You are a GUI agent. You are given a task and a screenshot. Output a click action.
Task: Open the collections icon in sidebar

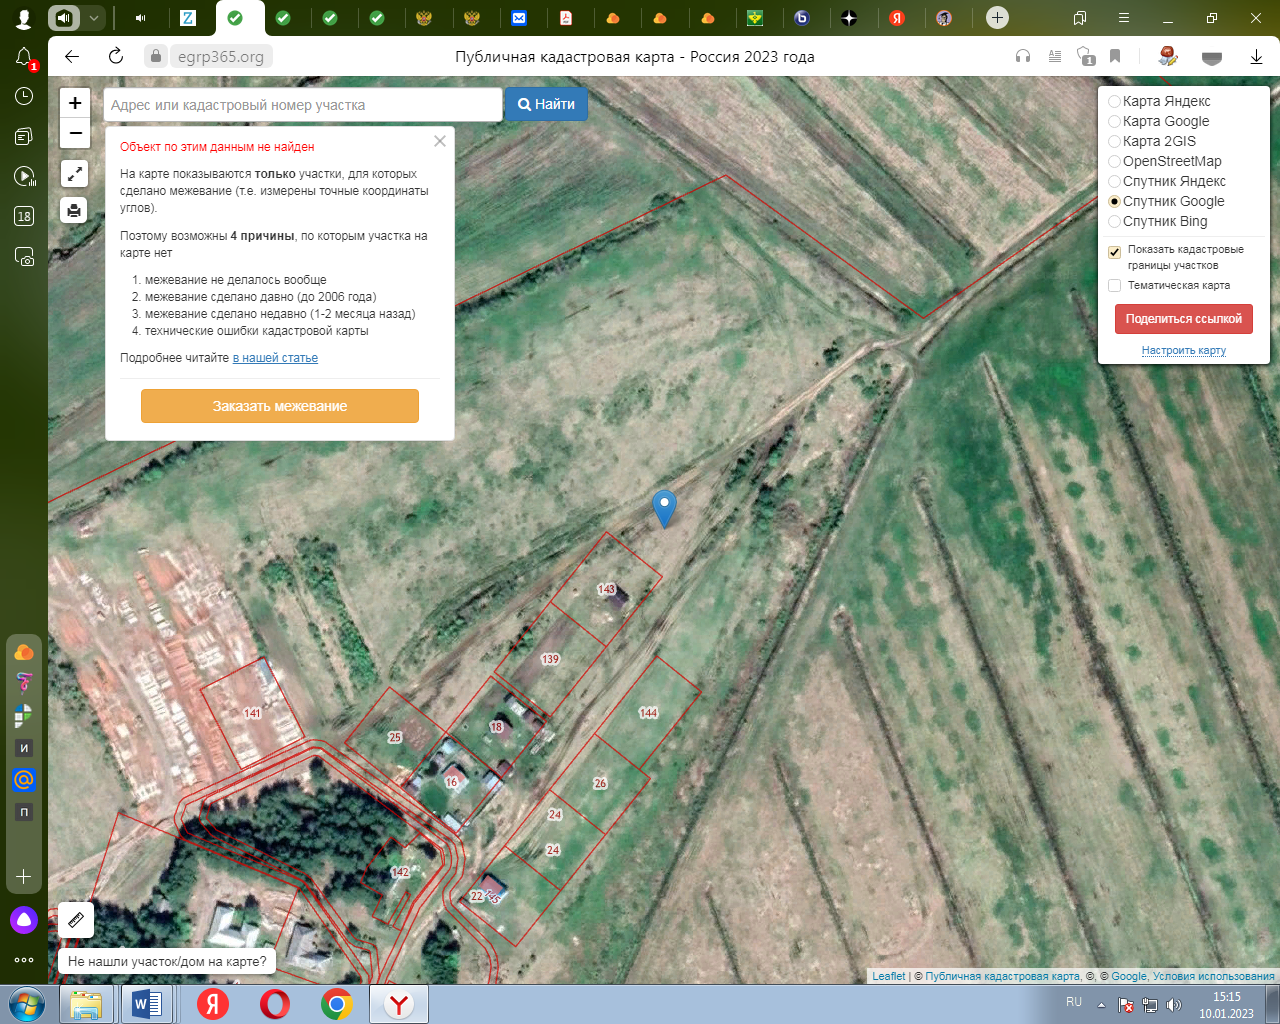pyautogui.click(x=24, y=136)
